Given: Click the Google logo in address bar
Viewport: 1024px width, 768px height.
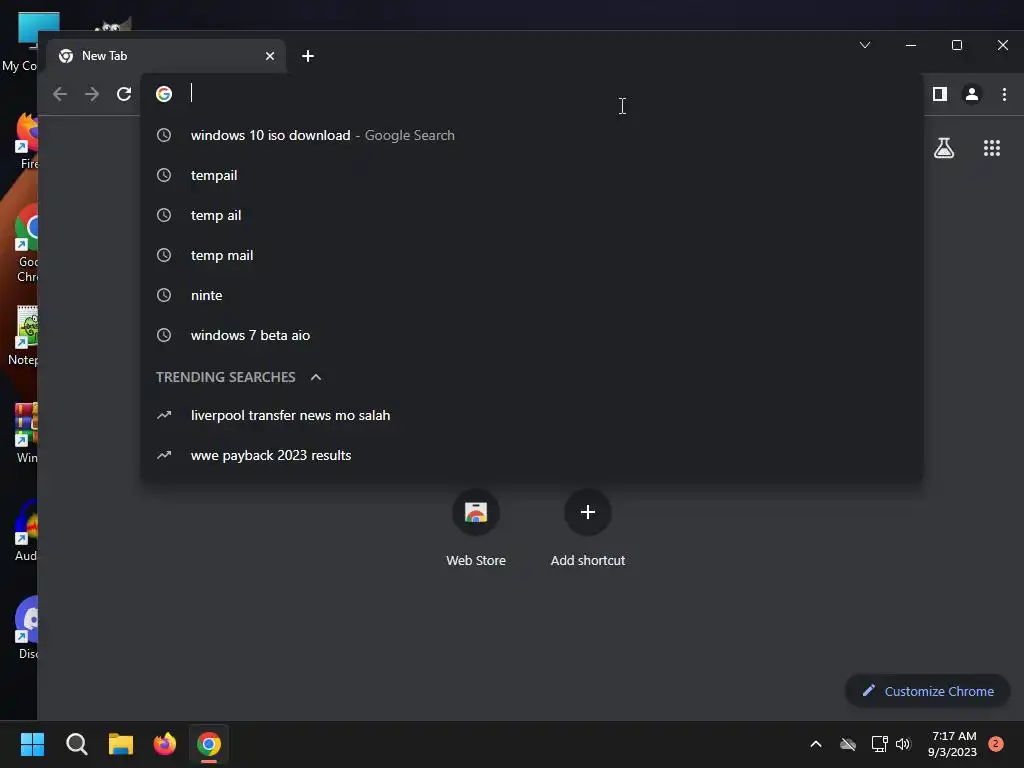Looking at the screenshot, I should coord(164,94).
